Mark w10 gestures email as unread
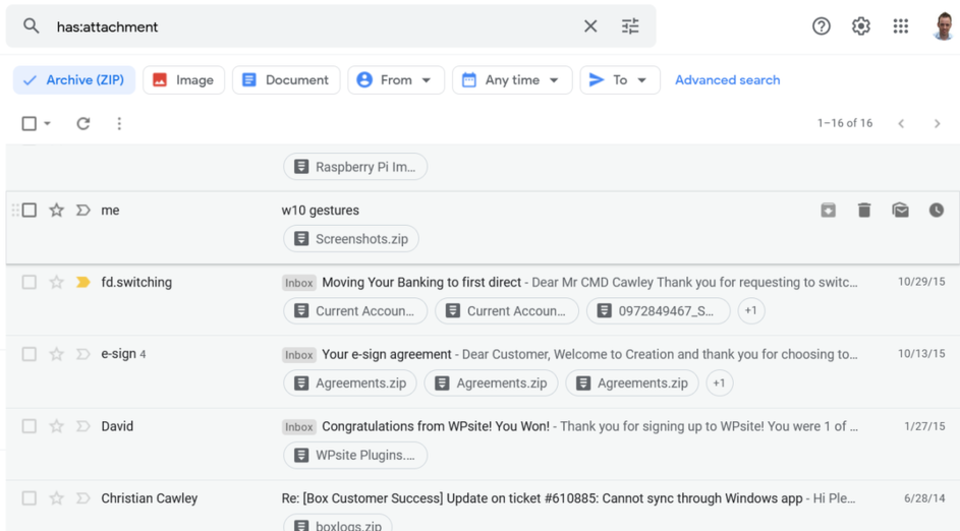 click(x=900, y=210)
